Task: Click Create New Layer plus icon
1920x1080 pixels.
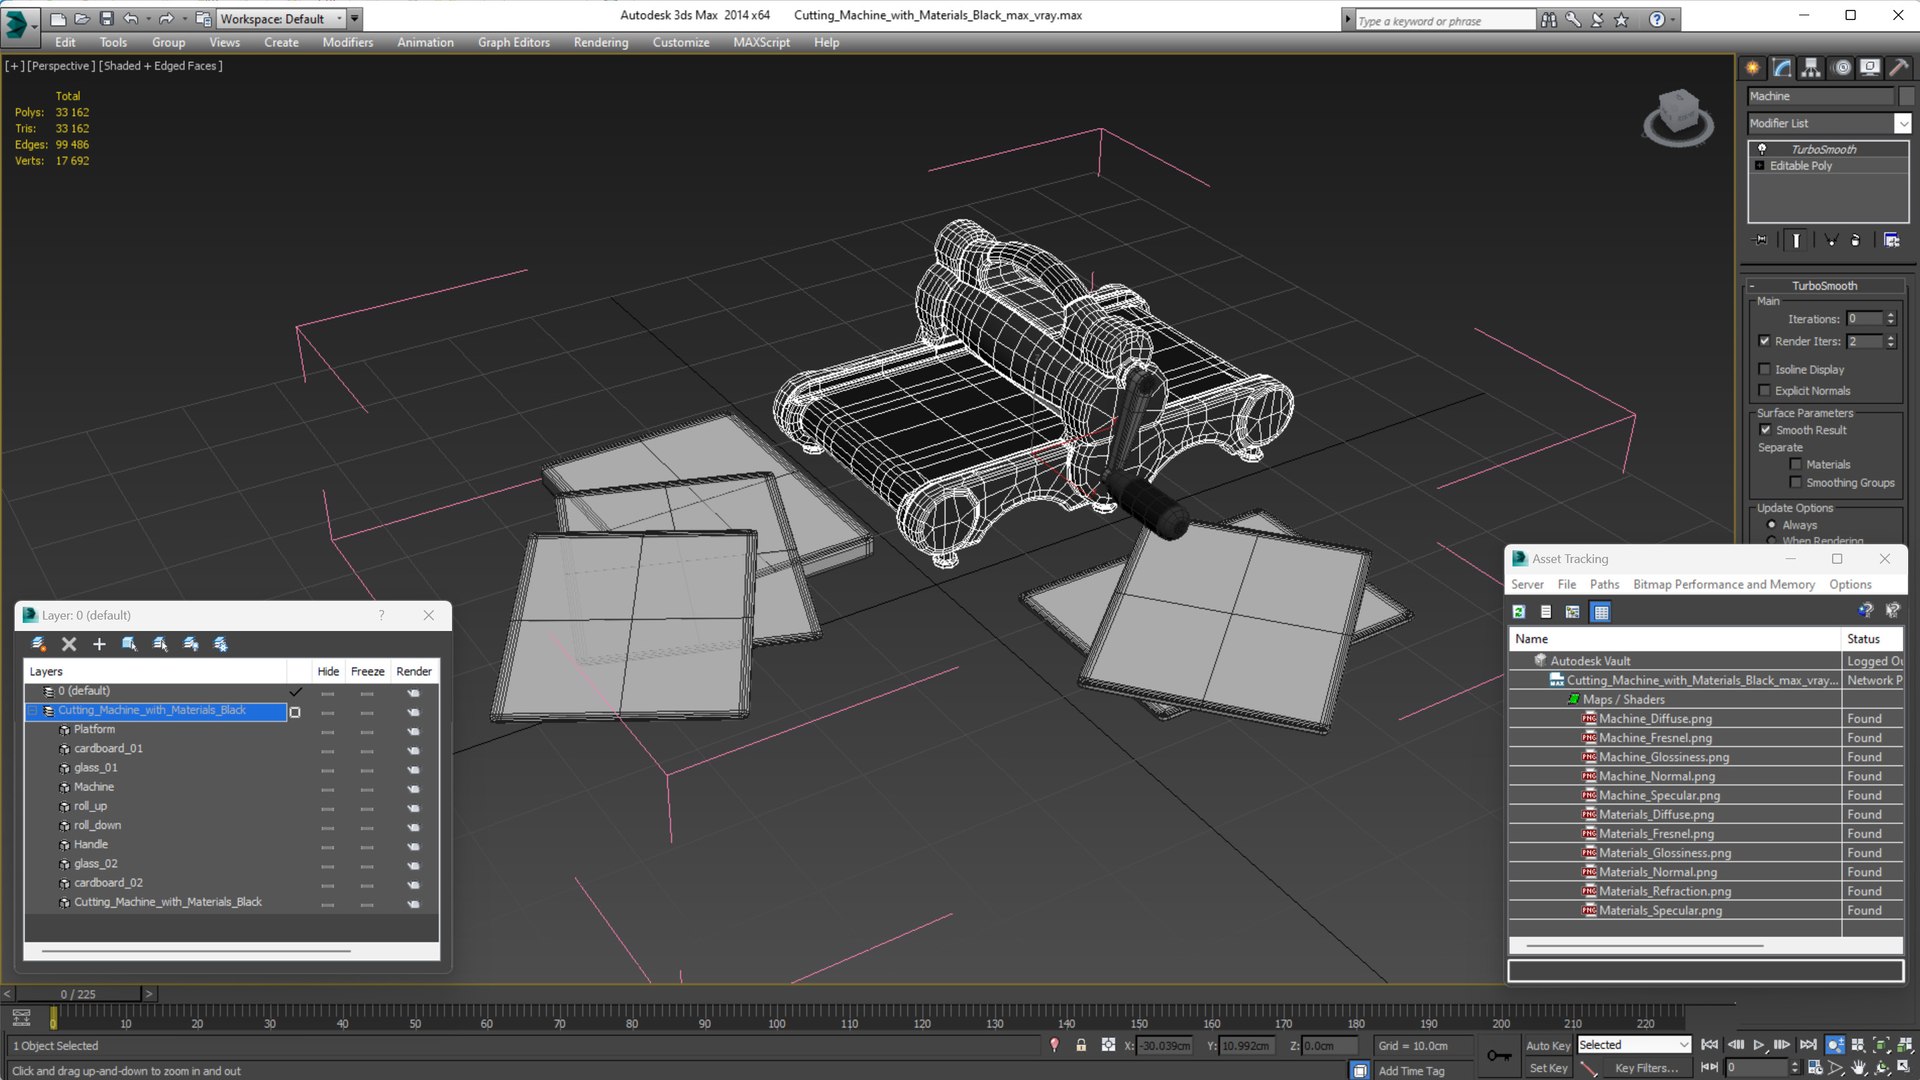Action: tap(99, 644)
